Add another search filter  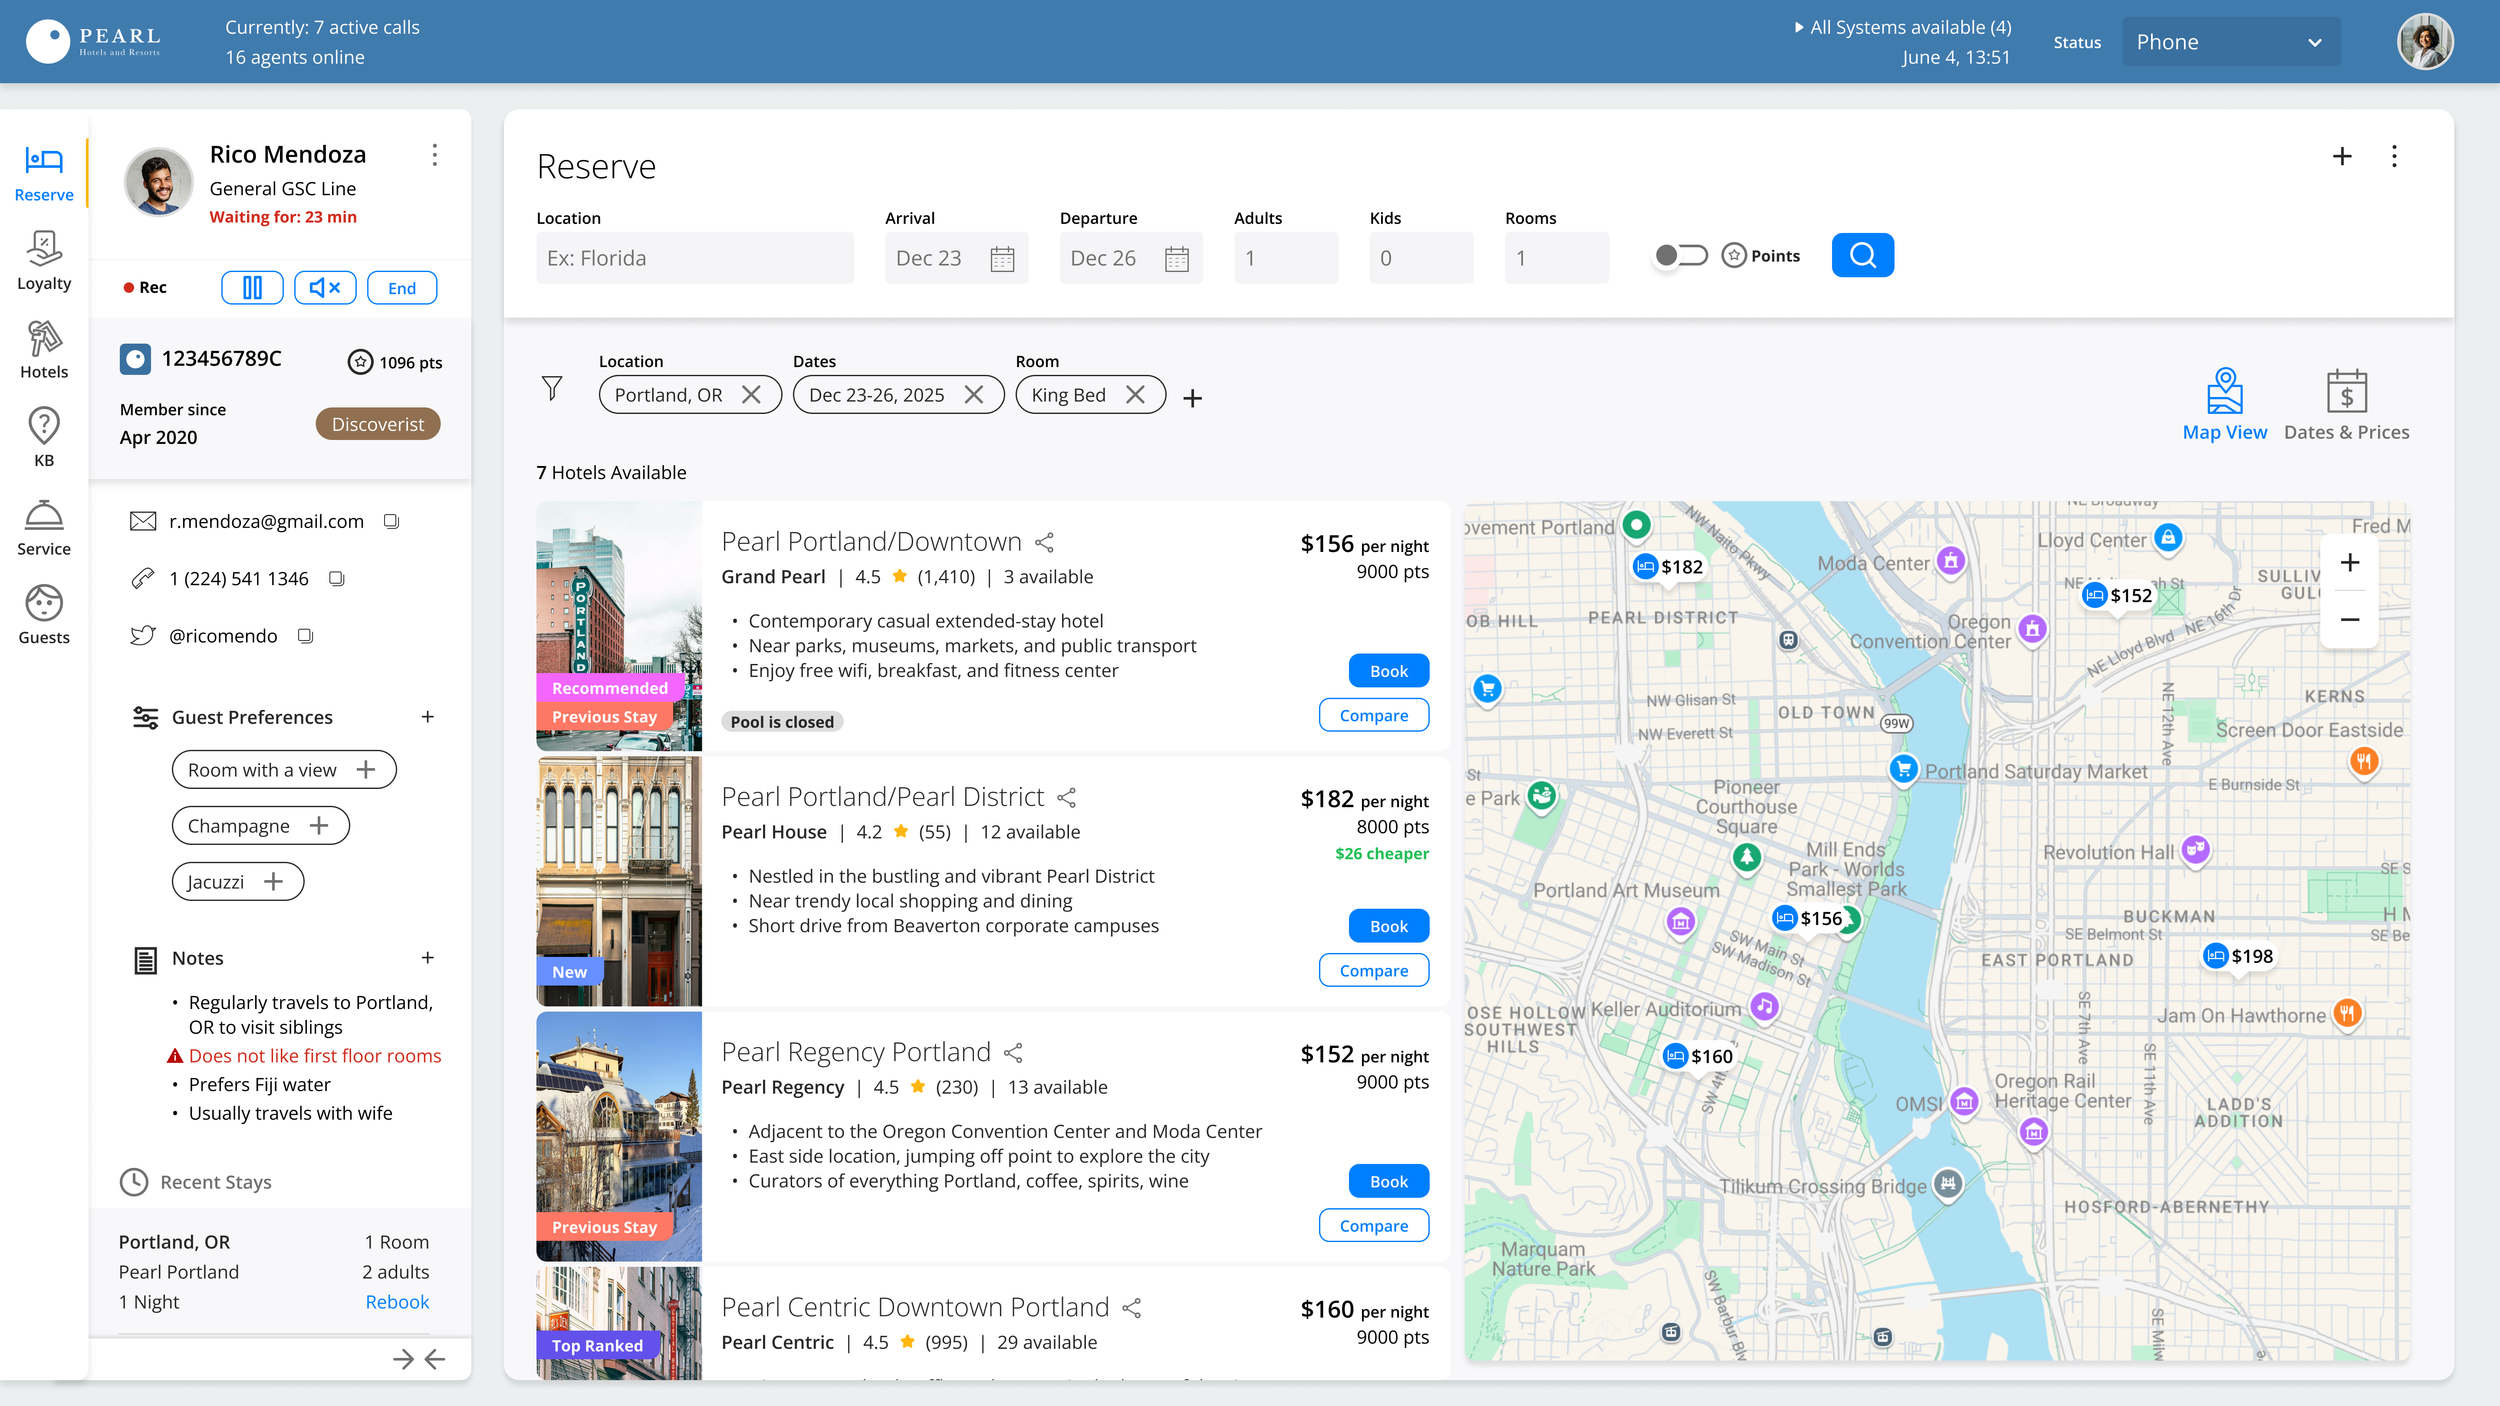pos(1192,398)
